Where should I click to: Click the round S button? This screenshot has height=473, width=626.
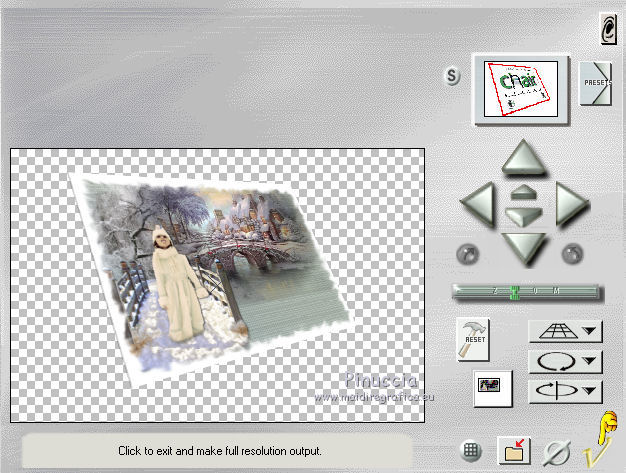click(x=452, y=75)
